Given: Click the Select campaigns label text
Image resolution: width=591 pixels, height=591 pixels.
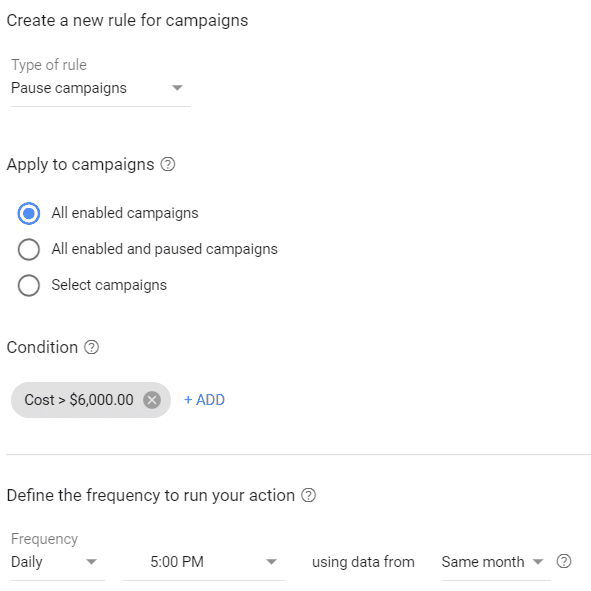Looking at the screenshot, I should coord(109,285).
